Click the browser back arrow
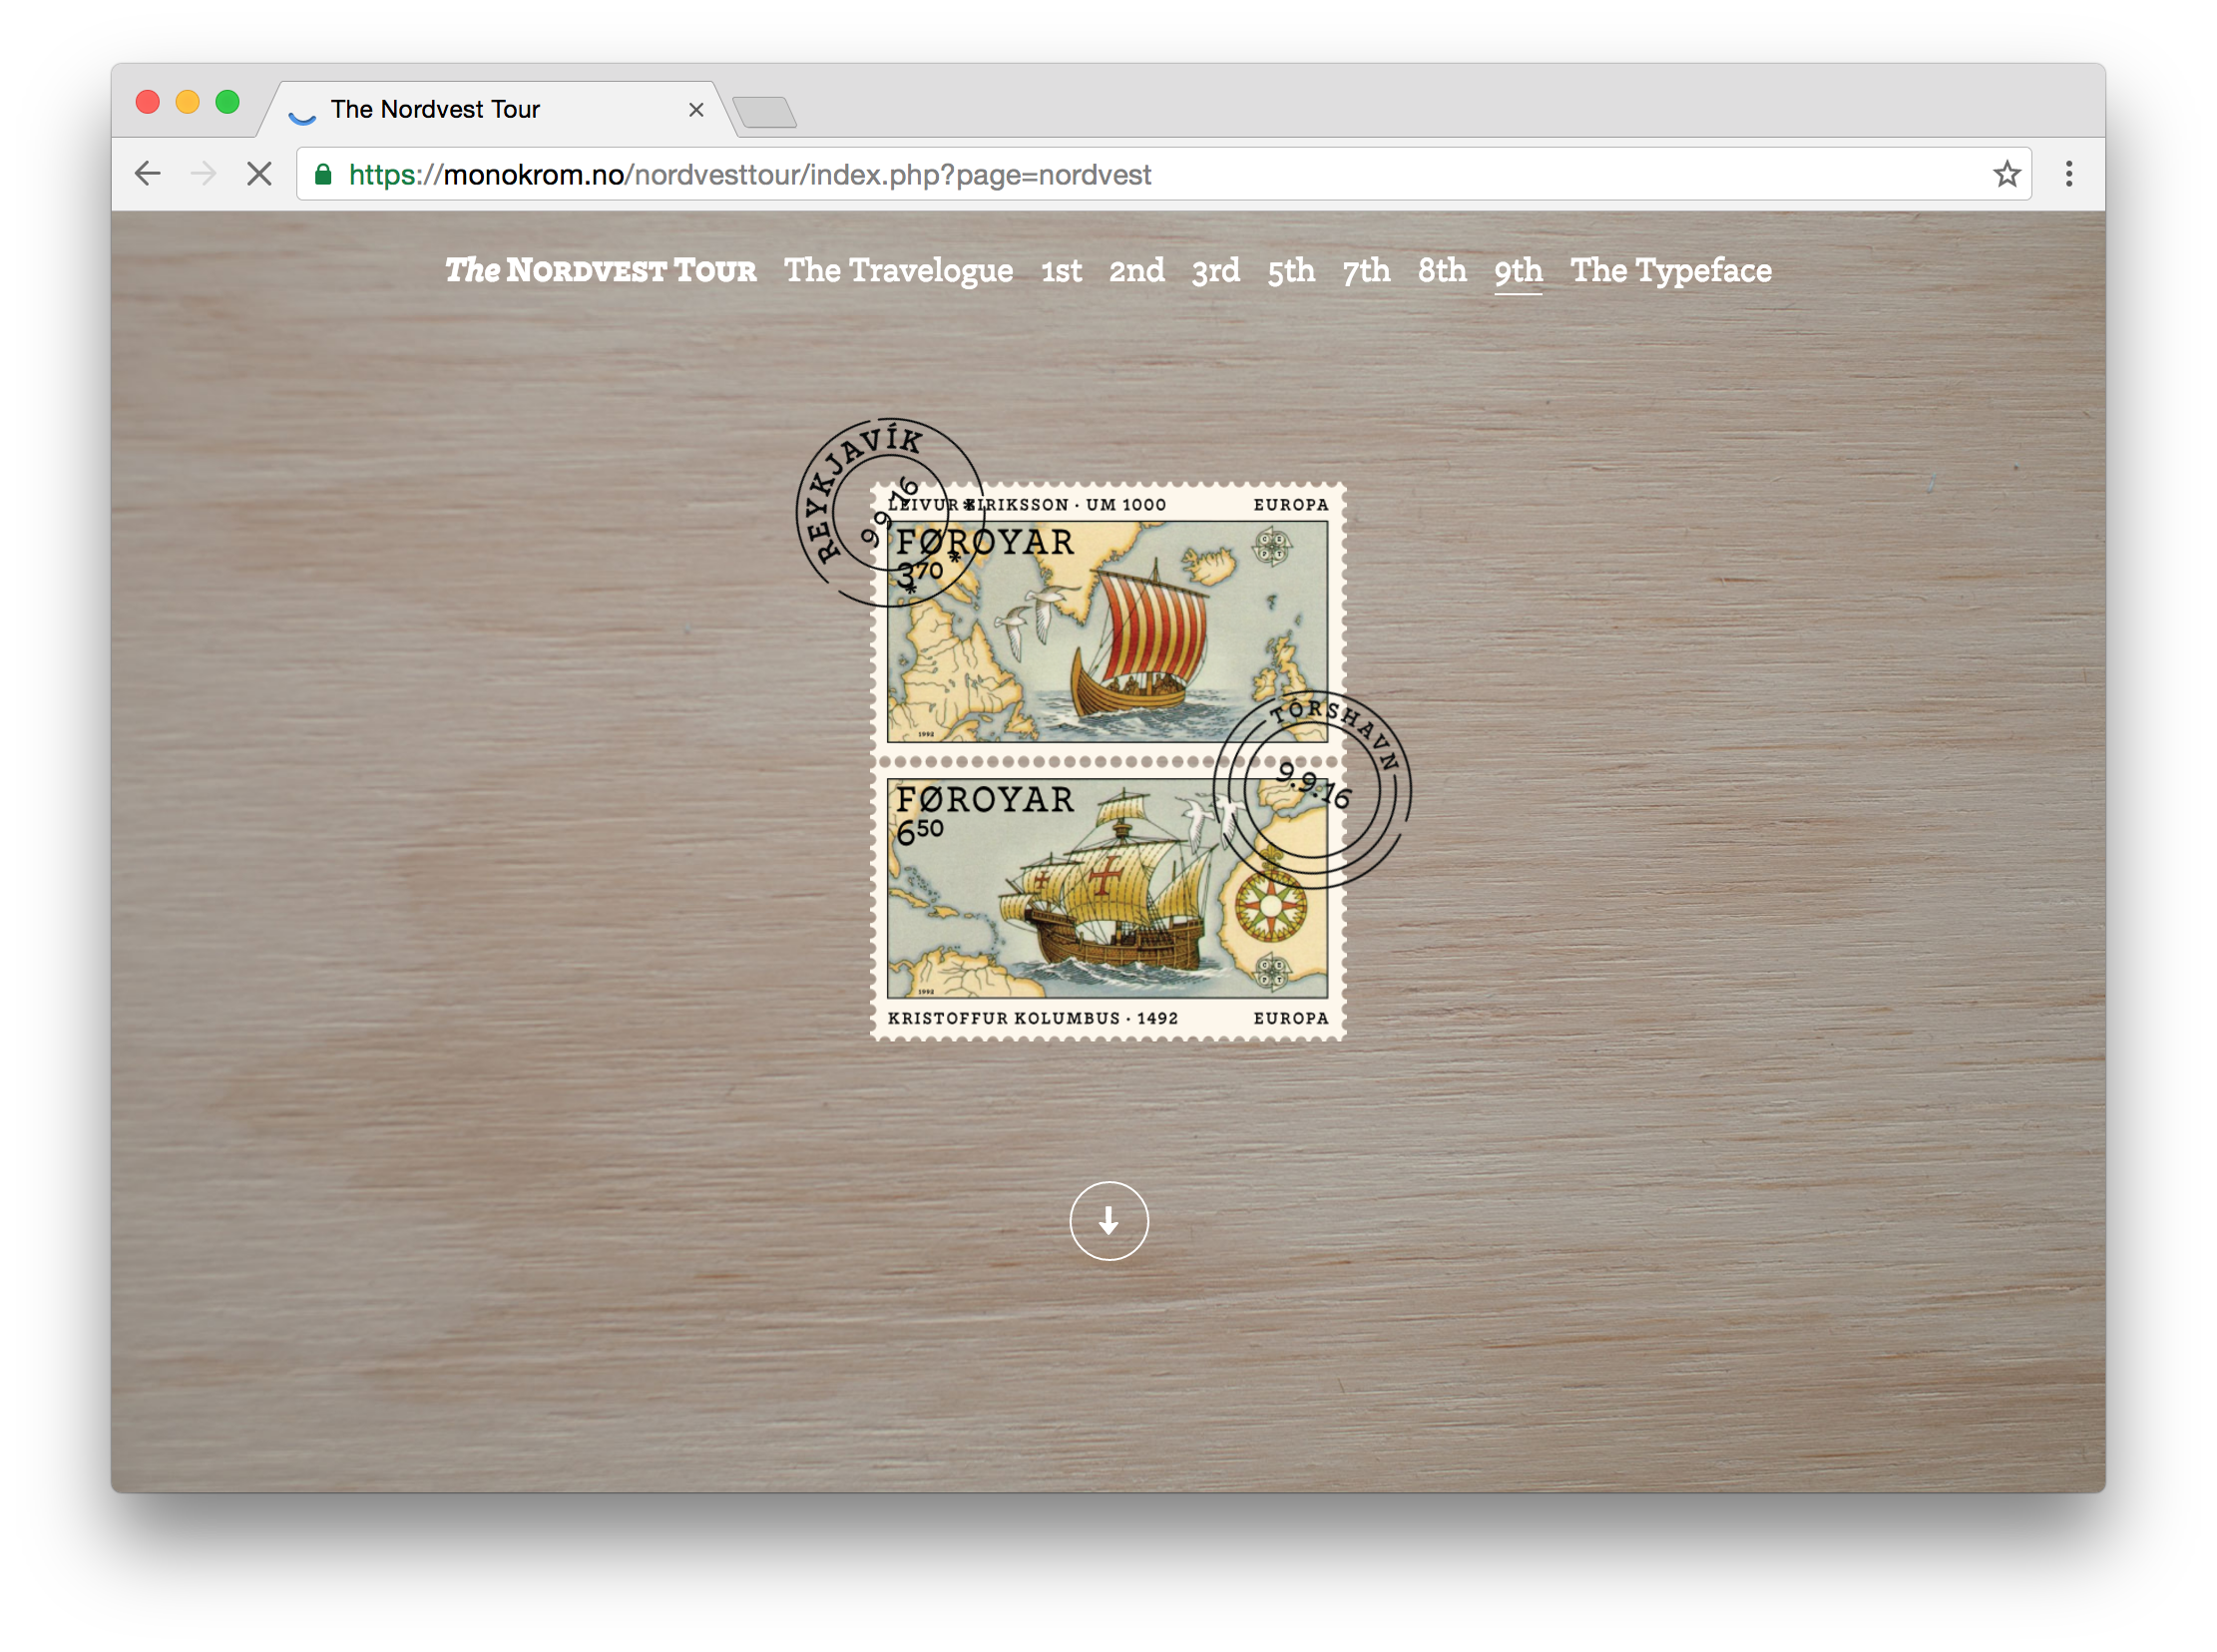The image size is (2217, 1652). (148, 174)
